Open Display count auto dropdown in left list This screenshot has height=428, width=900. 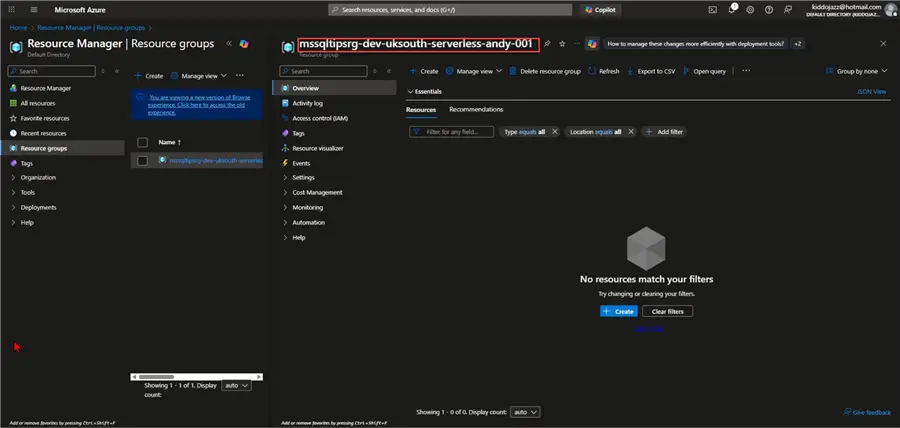pyautogui.click(x=236, y=386)
